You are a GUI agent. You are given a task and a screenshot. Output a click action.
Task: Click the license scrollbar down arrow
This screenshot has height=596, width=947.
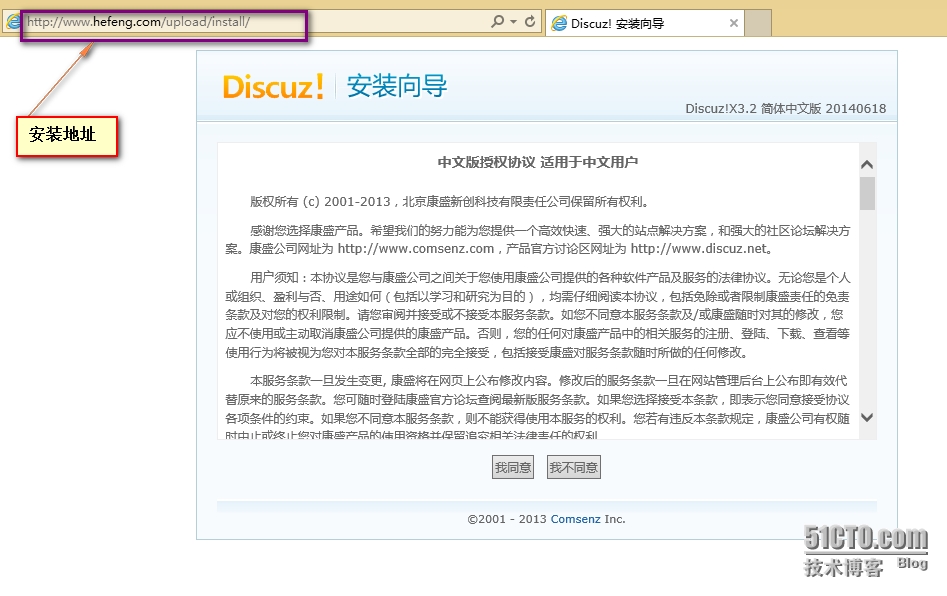(867, 417)
